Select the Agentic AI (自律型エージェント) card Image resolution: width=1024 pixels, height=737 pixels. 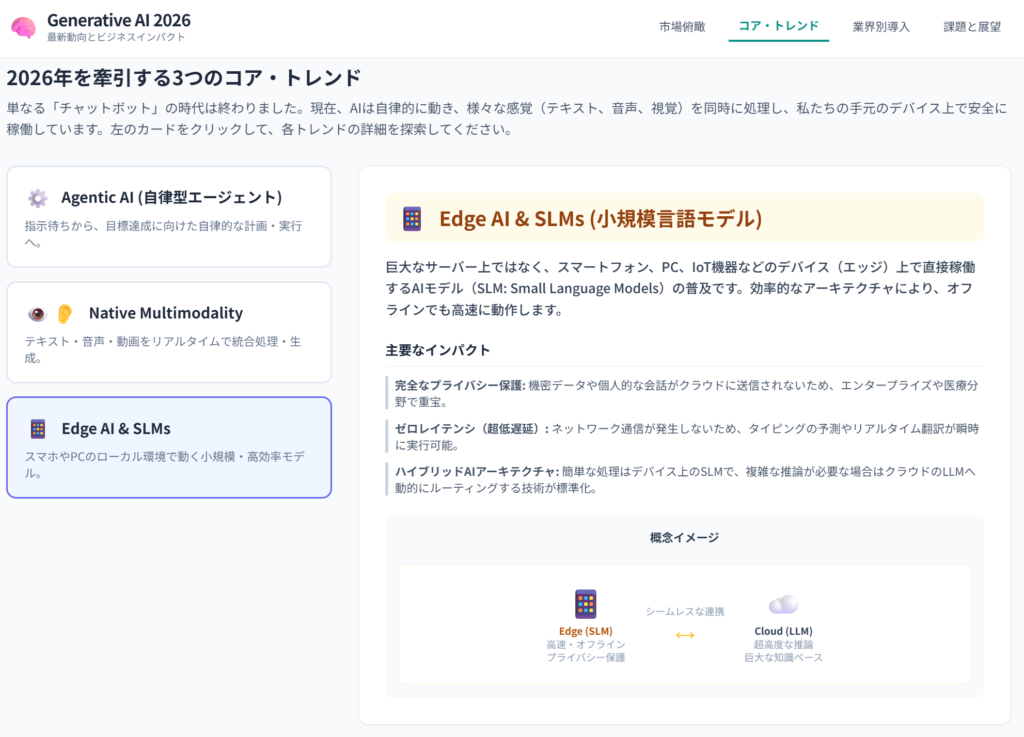pos(169,217)
